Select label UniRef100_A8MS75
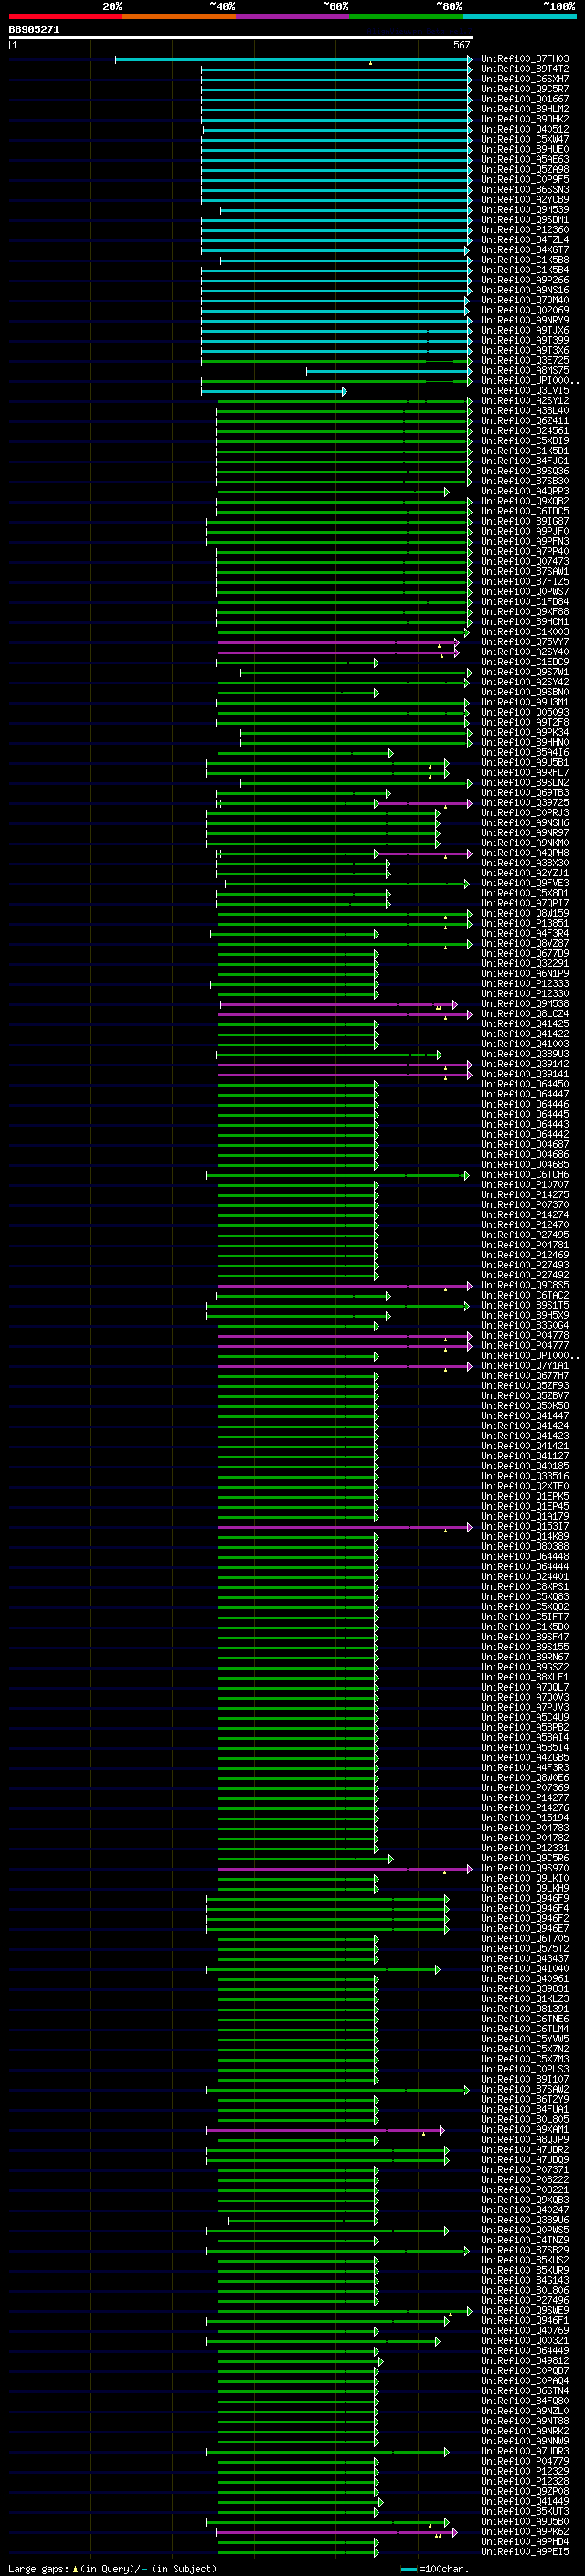Viewport: 585px width, 2576px height. pos(525,370)
